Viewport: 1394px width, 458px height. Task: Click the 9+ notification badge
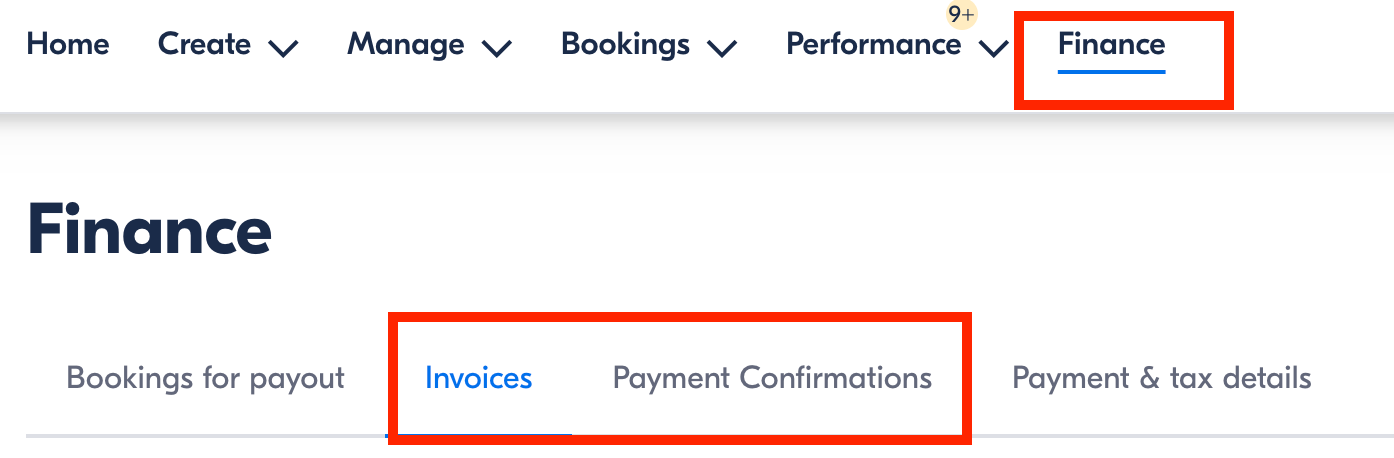(x=961, y=15)
